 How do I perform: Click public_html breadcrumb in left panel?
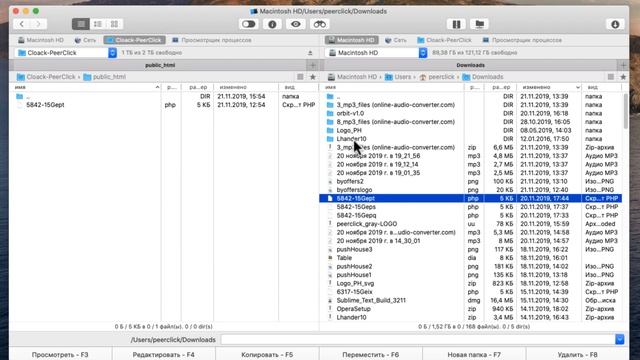104,77
